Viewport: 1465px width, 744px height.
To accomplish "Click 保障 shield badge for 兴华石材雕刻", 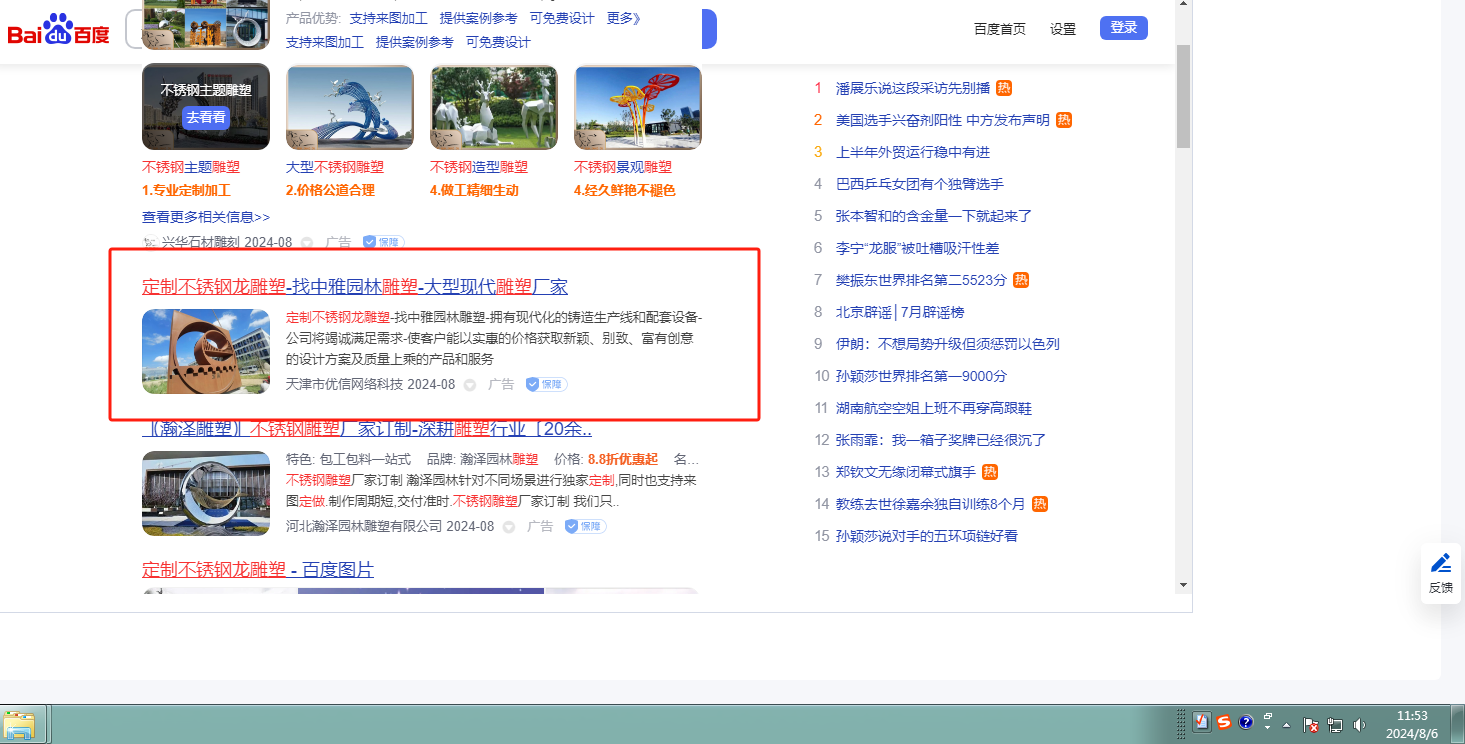I will pyautogui.click(x=383, y=242).
